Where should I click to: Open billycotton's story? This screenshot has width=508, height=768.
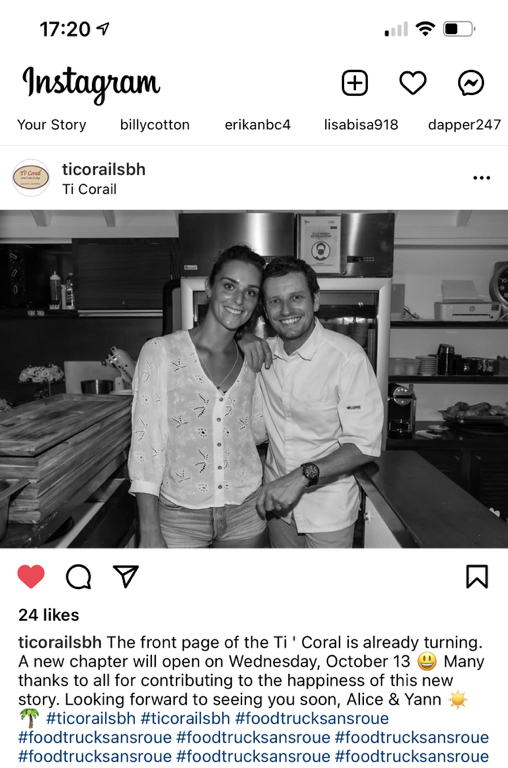pyautogui.click(x=155, y=125)
